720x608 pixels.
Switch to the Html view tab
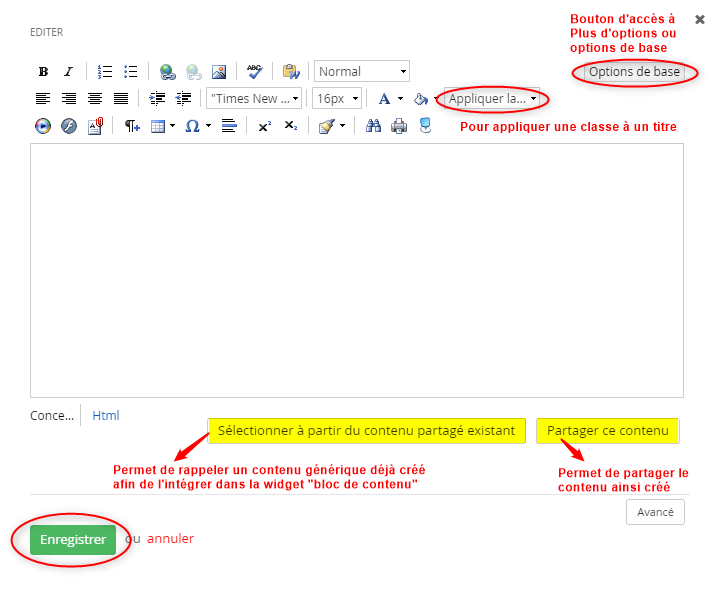click(106, 415)
